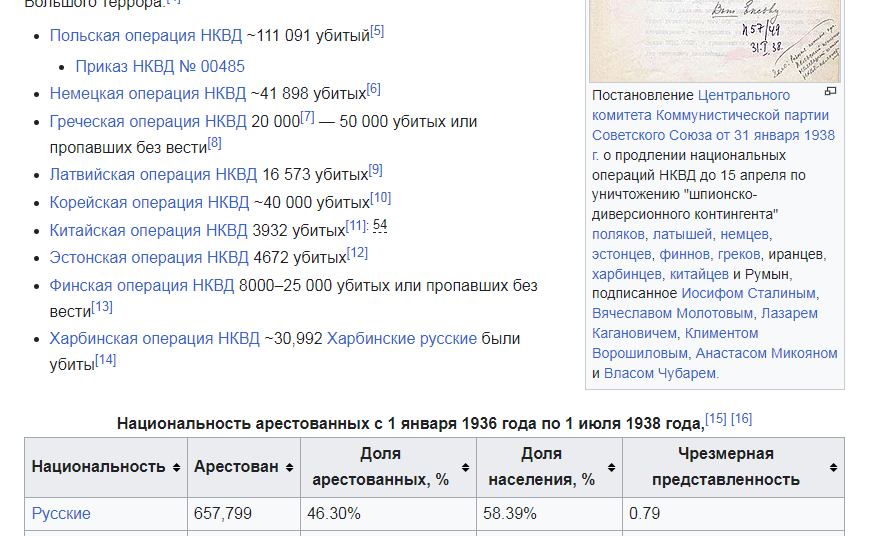
Task: Jump to footnote [10]
Action: 381,198
